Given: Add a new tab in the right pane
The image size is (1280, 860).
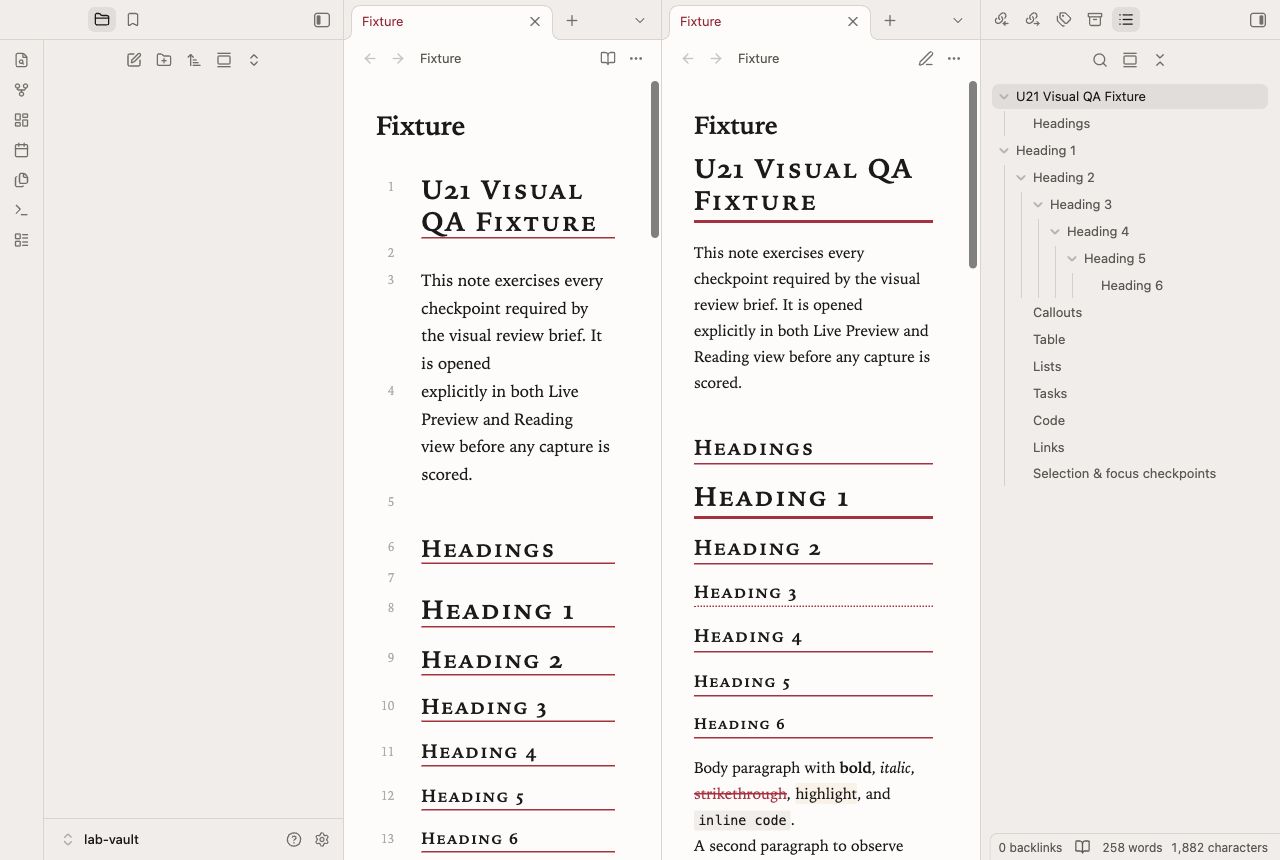Looking at the screenshot, I should coord(890,20).
